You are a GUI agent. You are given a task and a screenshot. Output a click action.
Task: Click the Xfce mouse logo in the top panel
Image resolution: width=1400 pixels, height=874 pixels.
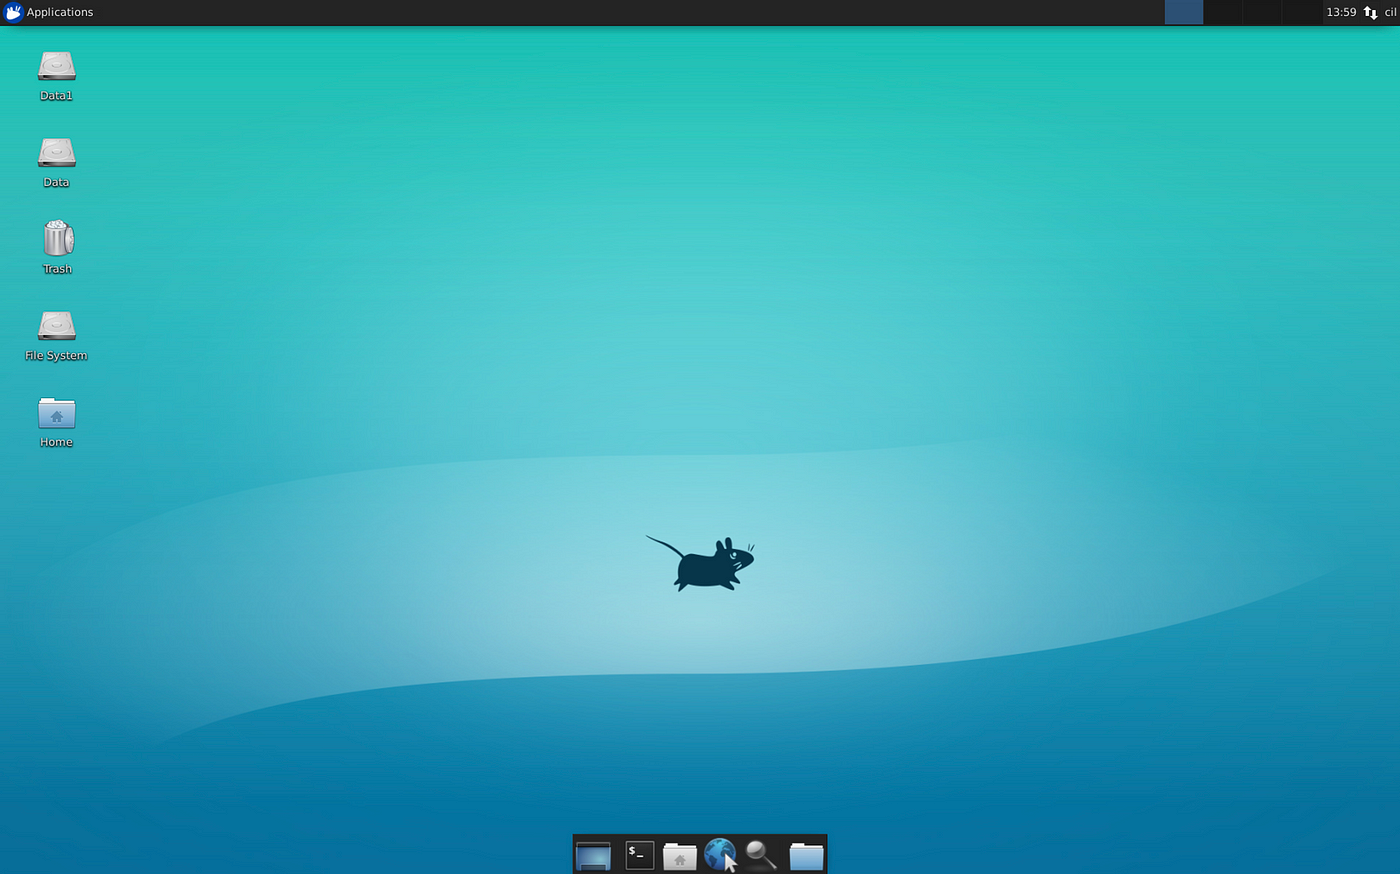click(13, 12)
